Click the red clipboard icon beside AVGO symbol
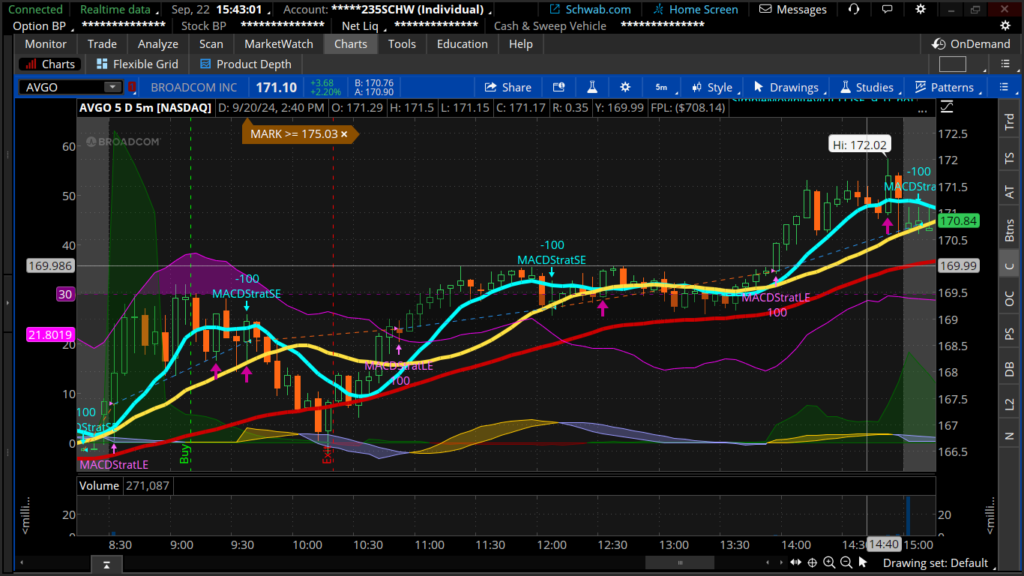Viewport: 1024px width, 576px height. 132,87
